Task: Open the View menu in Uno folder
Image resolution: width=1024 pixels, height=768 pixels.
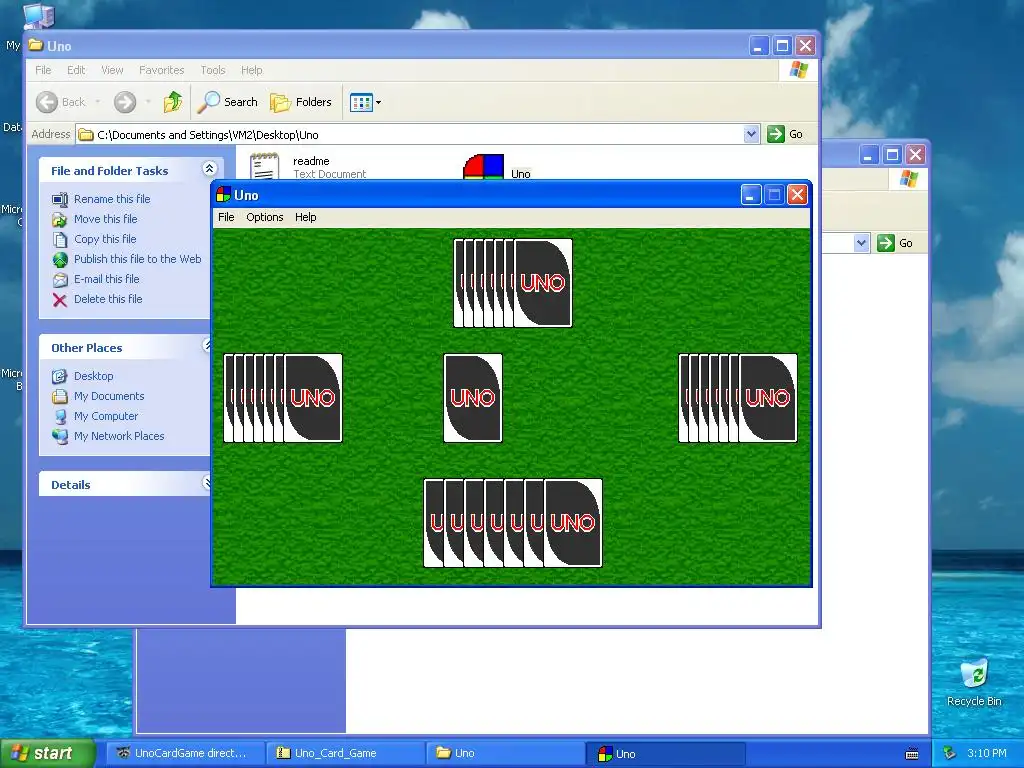Action: coord(112,70)
